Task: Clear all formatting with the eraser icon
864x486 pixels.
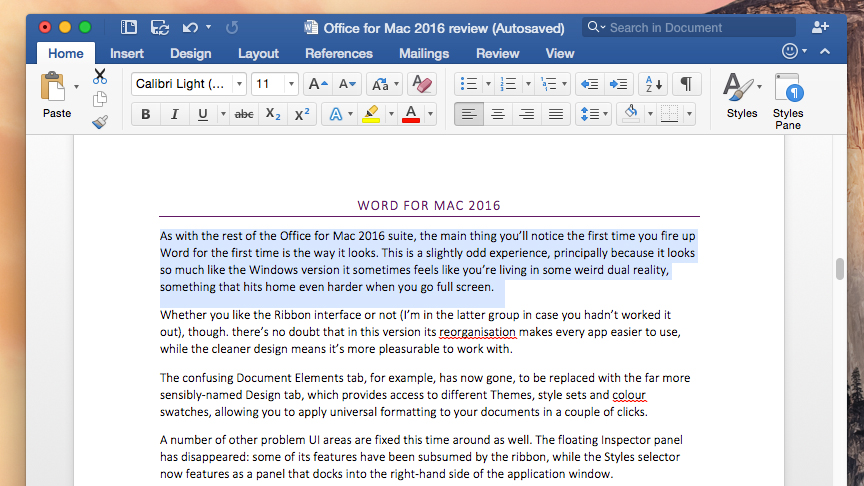Action: coord(422,84)
